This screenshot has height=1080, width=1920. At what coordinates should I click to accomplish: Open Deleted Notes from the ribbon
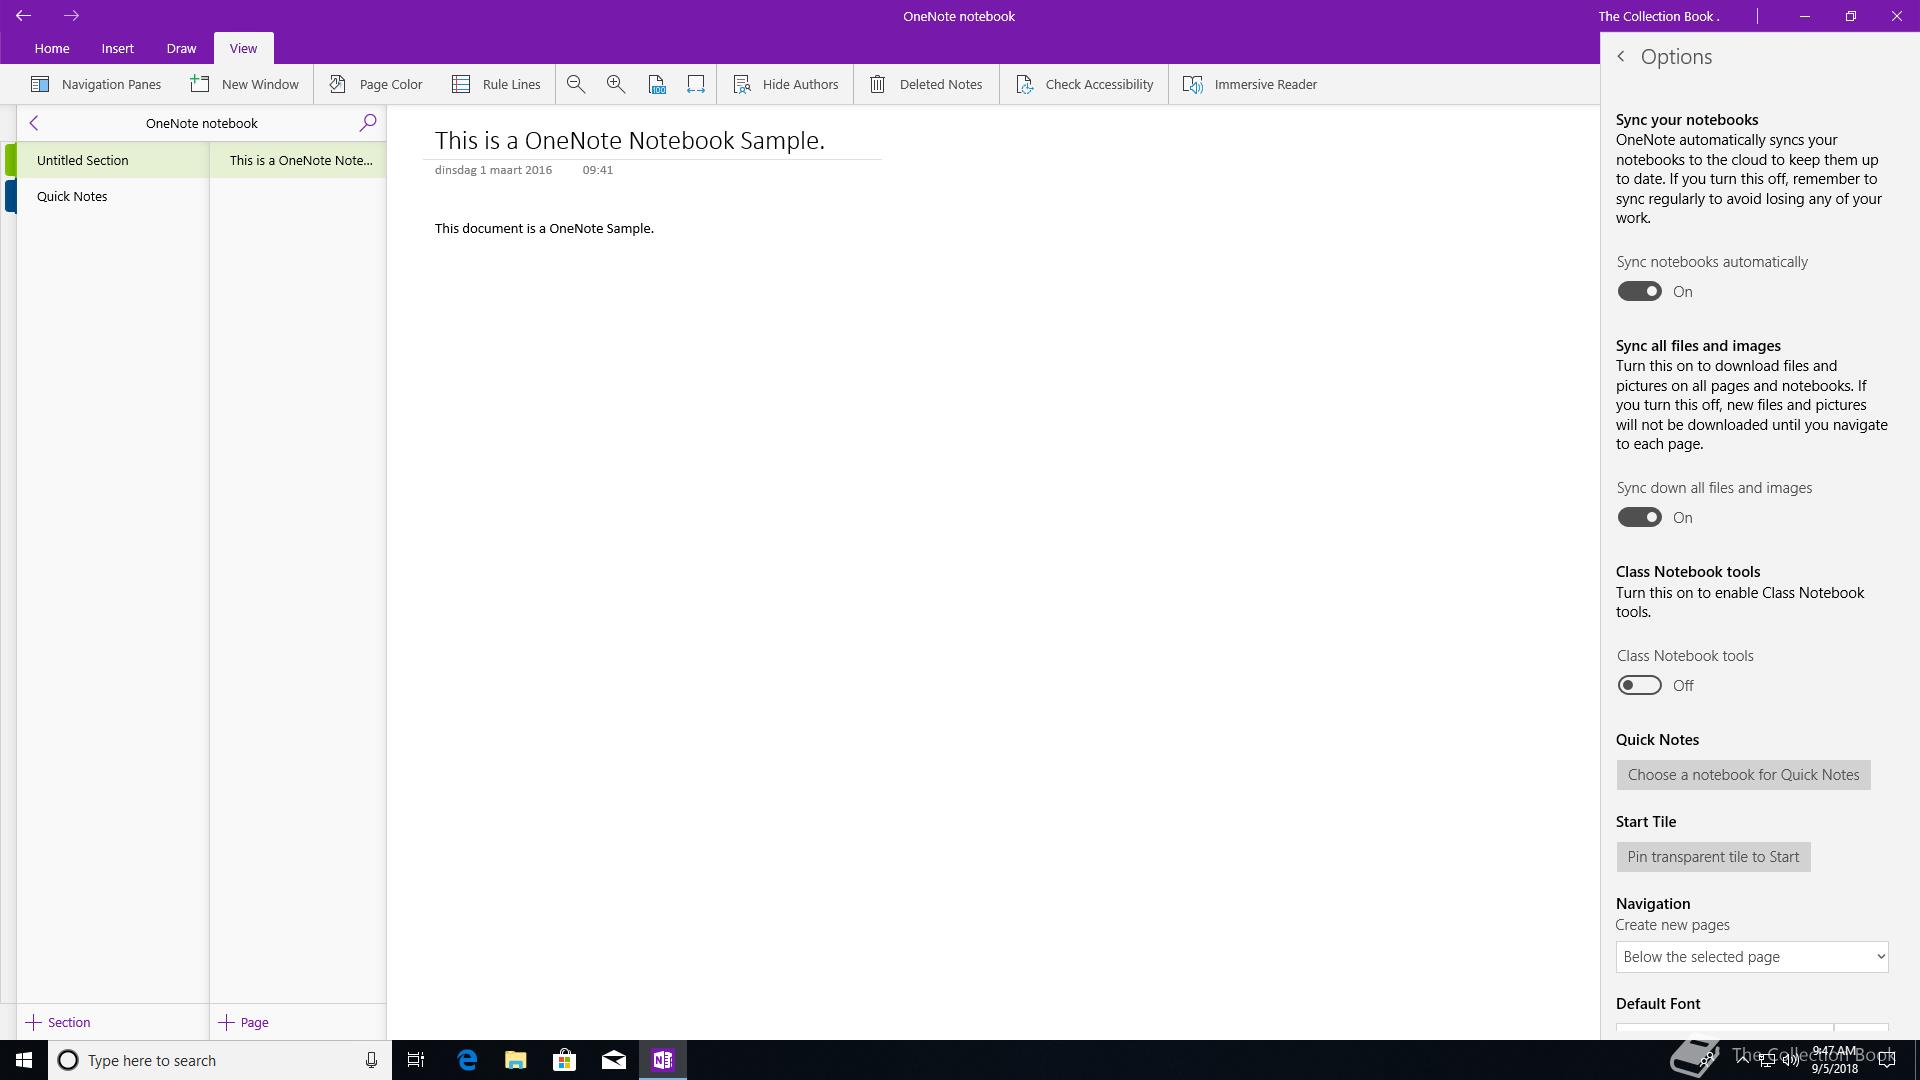coord(926,85)
